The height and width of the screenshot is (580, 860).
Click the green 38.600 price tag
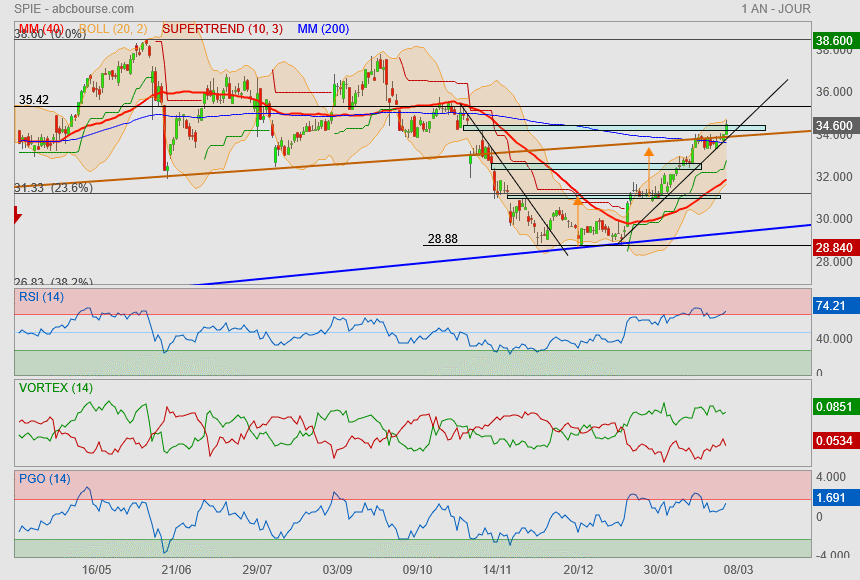tap(834, 41)
